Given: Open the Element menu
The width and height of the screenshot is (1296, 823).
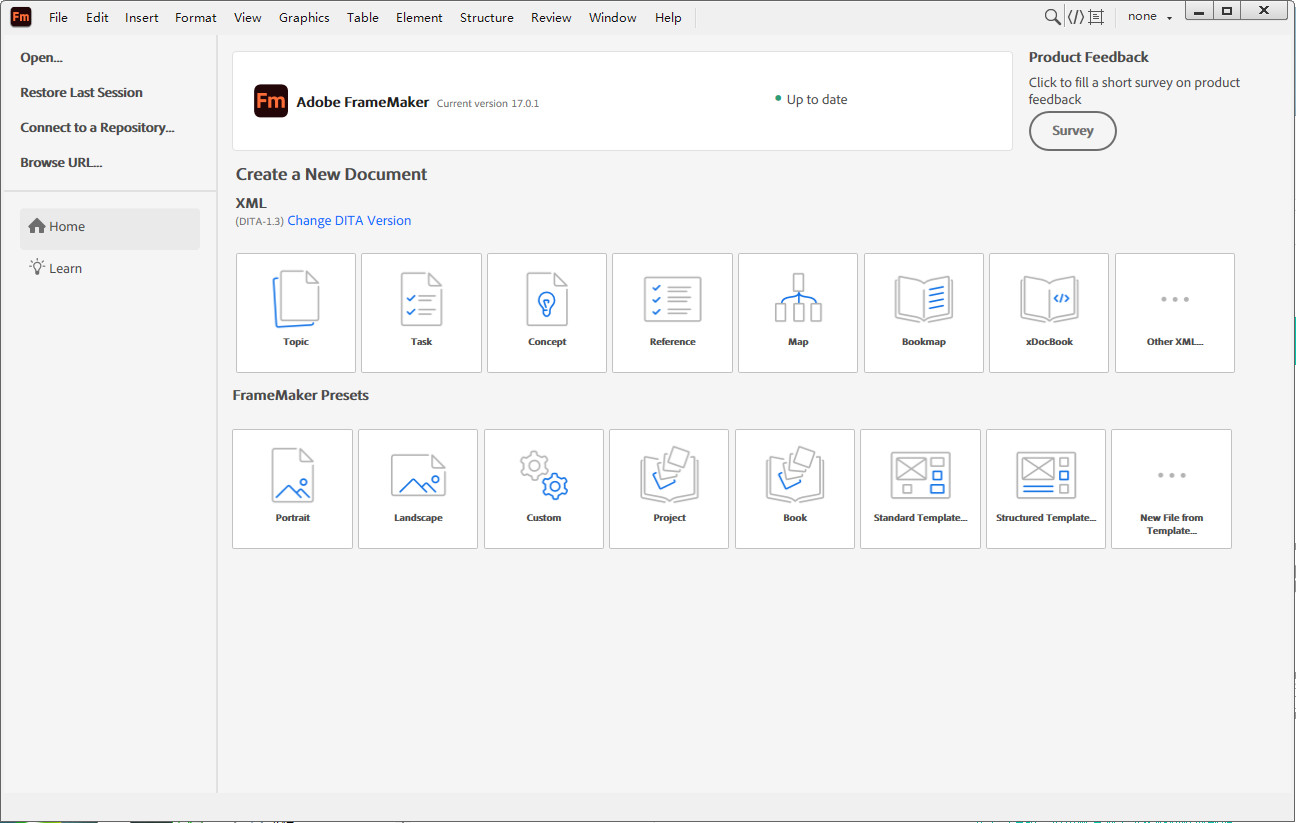Looking at the screenshot, I should [419, 17].
